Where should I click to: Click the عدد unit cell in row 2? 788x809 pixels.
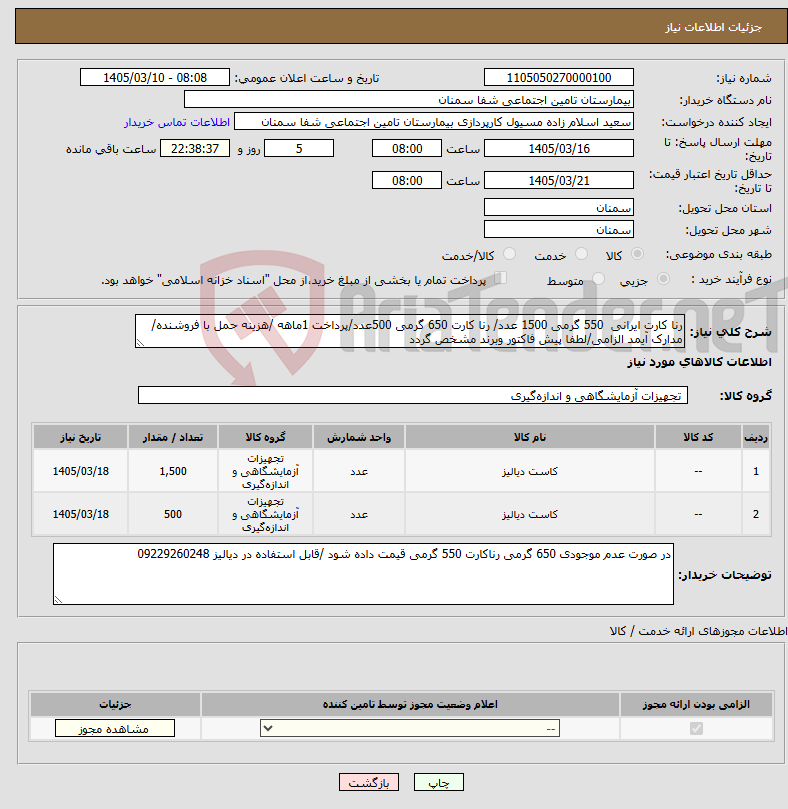(x=359, y=514)
